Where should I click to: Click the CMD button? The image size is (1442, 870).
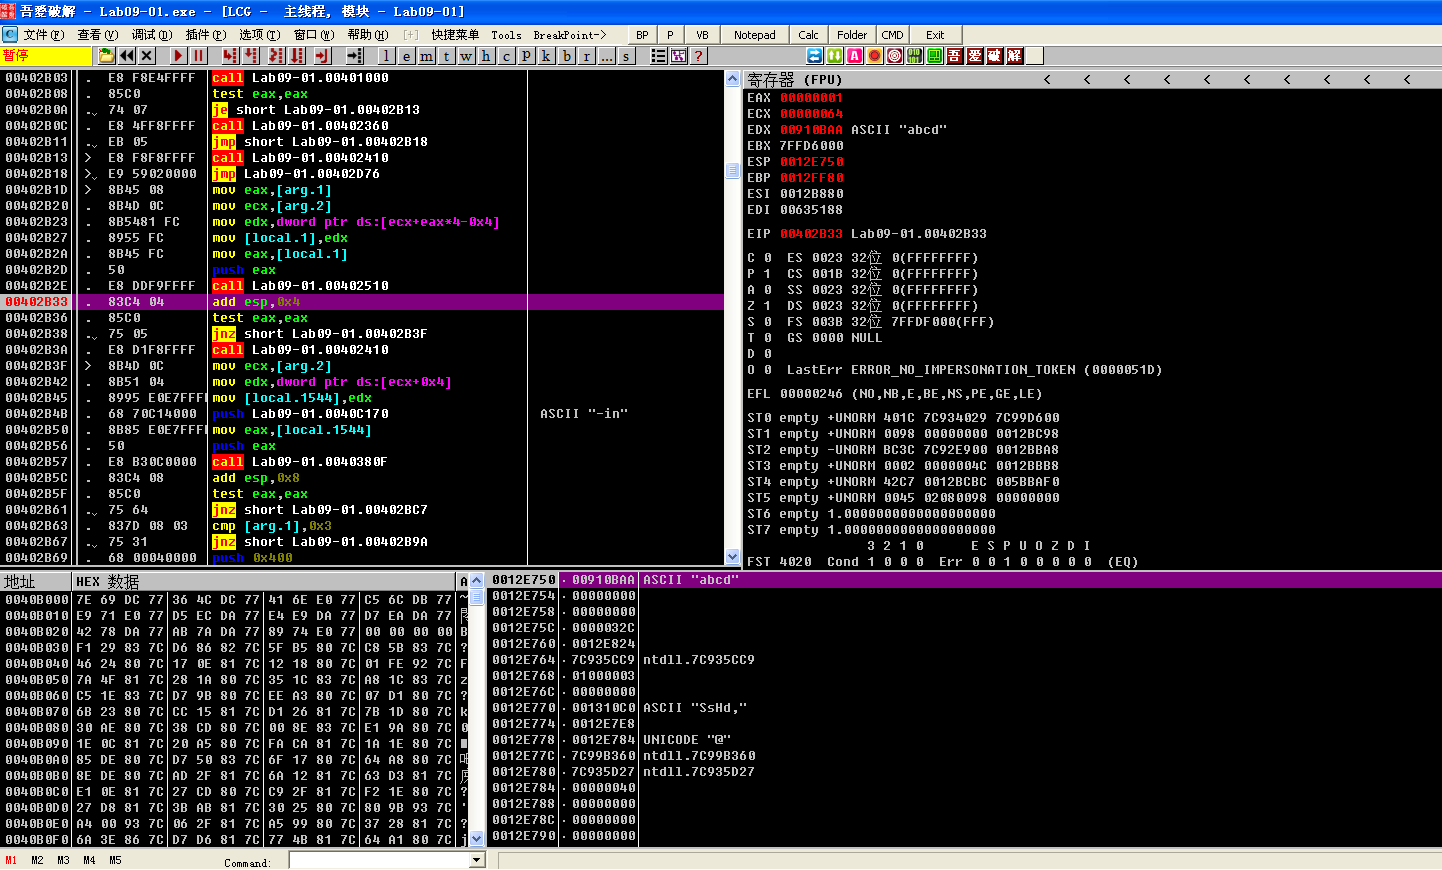(893, 35)
